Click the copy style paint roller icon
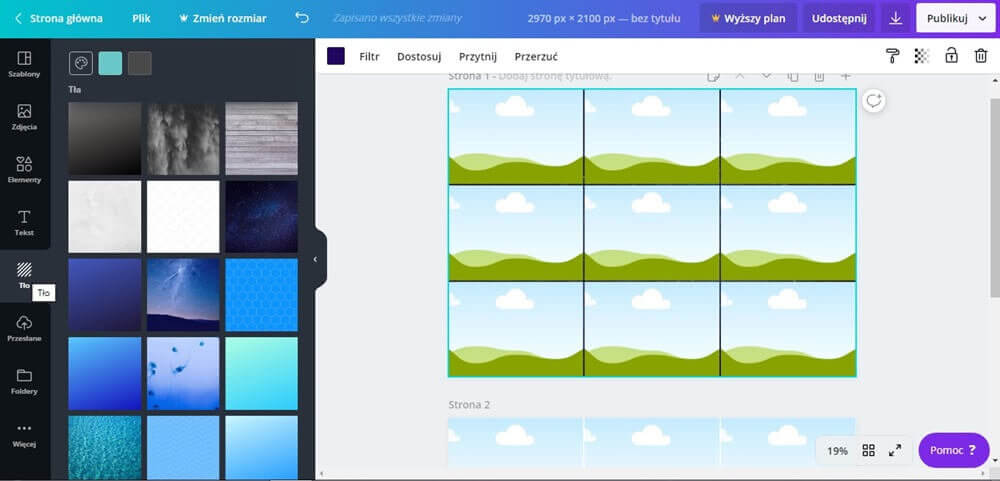This screenshot has height=481, width=1000. pos(893,56)
